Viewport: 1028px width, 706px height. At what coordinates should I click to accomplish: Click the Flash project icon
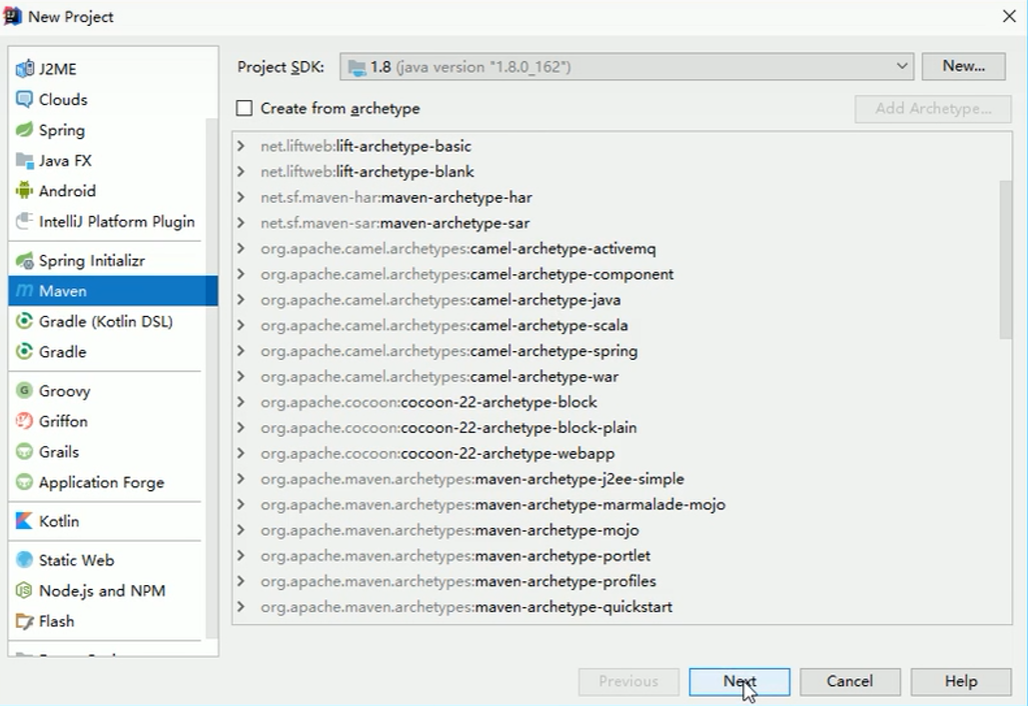click(x=24, y=621)
